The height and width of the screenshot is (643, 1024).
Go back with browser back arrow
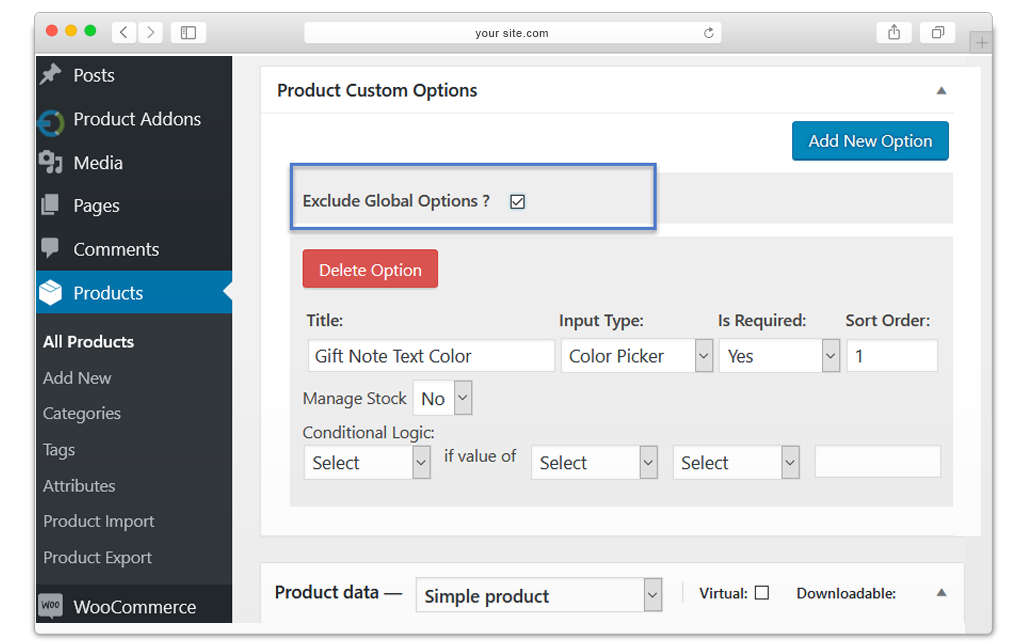pyautogui.click(x=123, y=32)
